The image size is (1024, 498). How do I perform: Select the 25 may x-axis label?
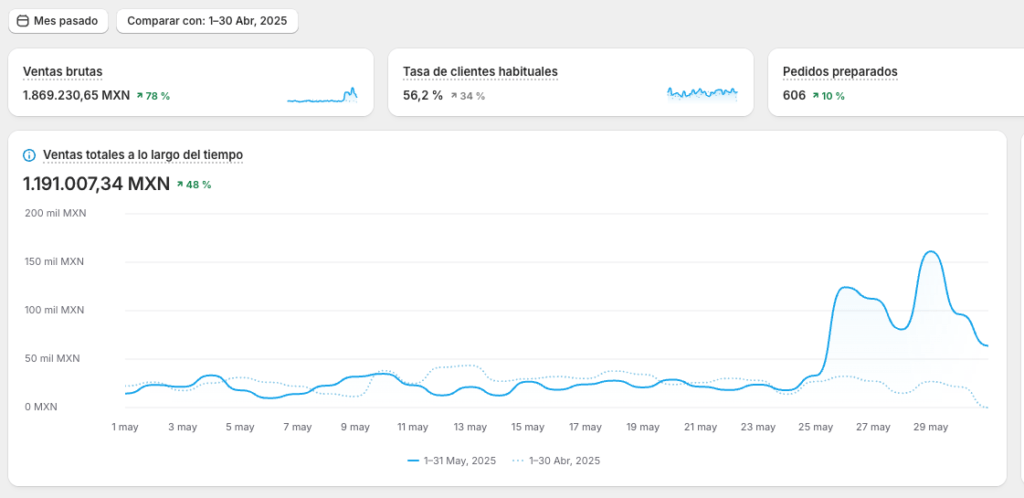(815, 427)
